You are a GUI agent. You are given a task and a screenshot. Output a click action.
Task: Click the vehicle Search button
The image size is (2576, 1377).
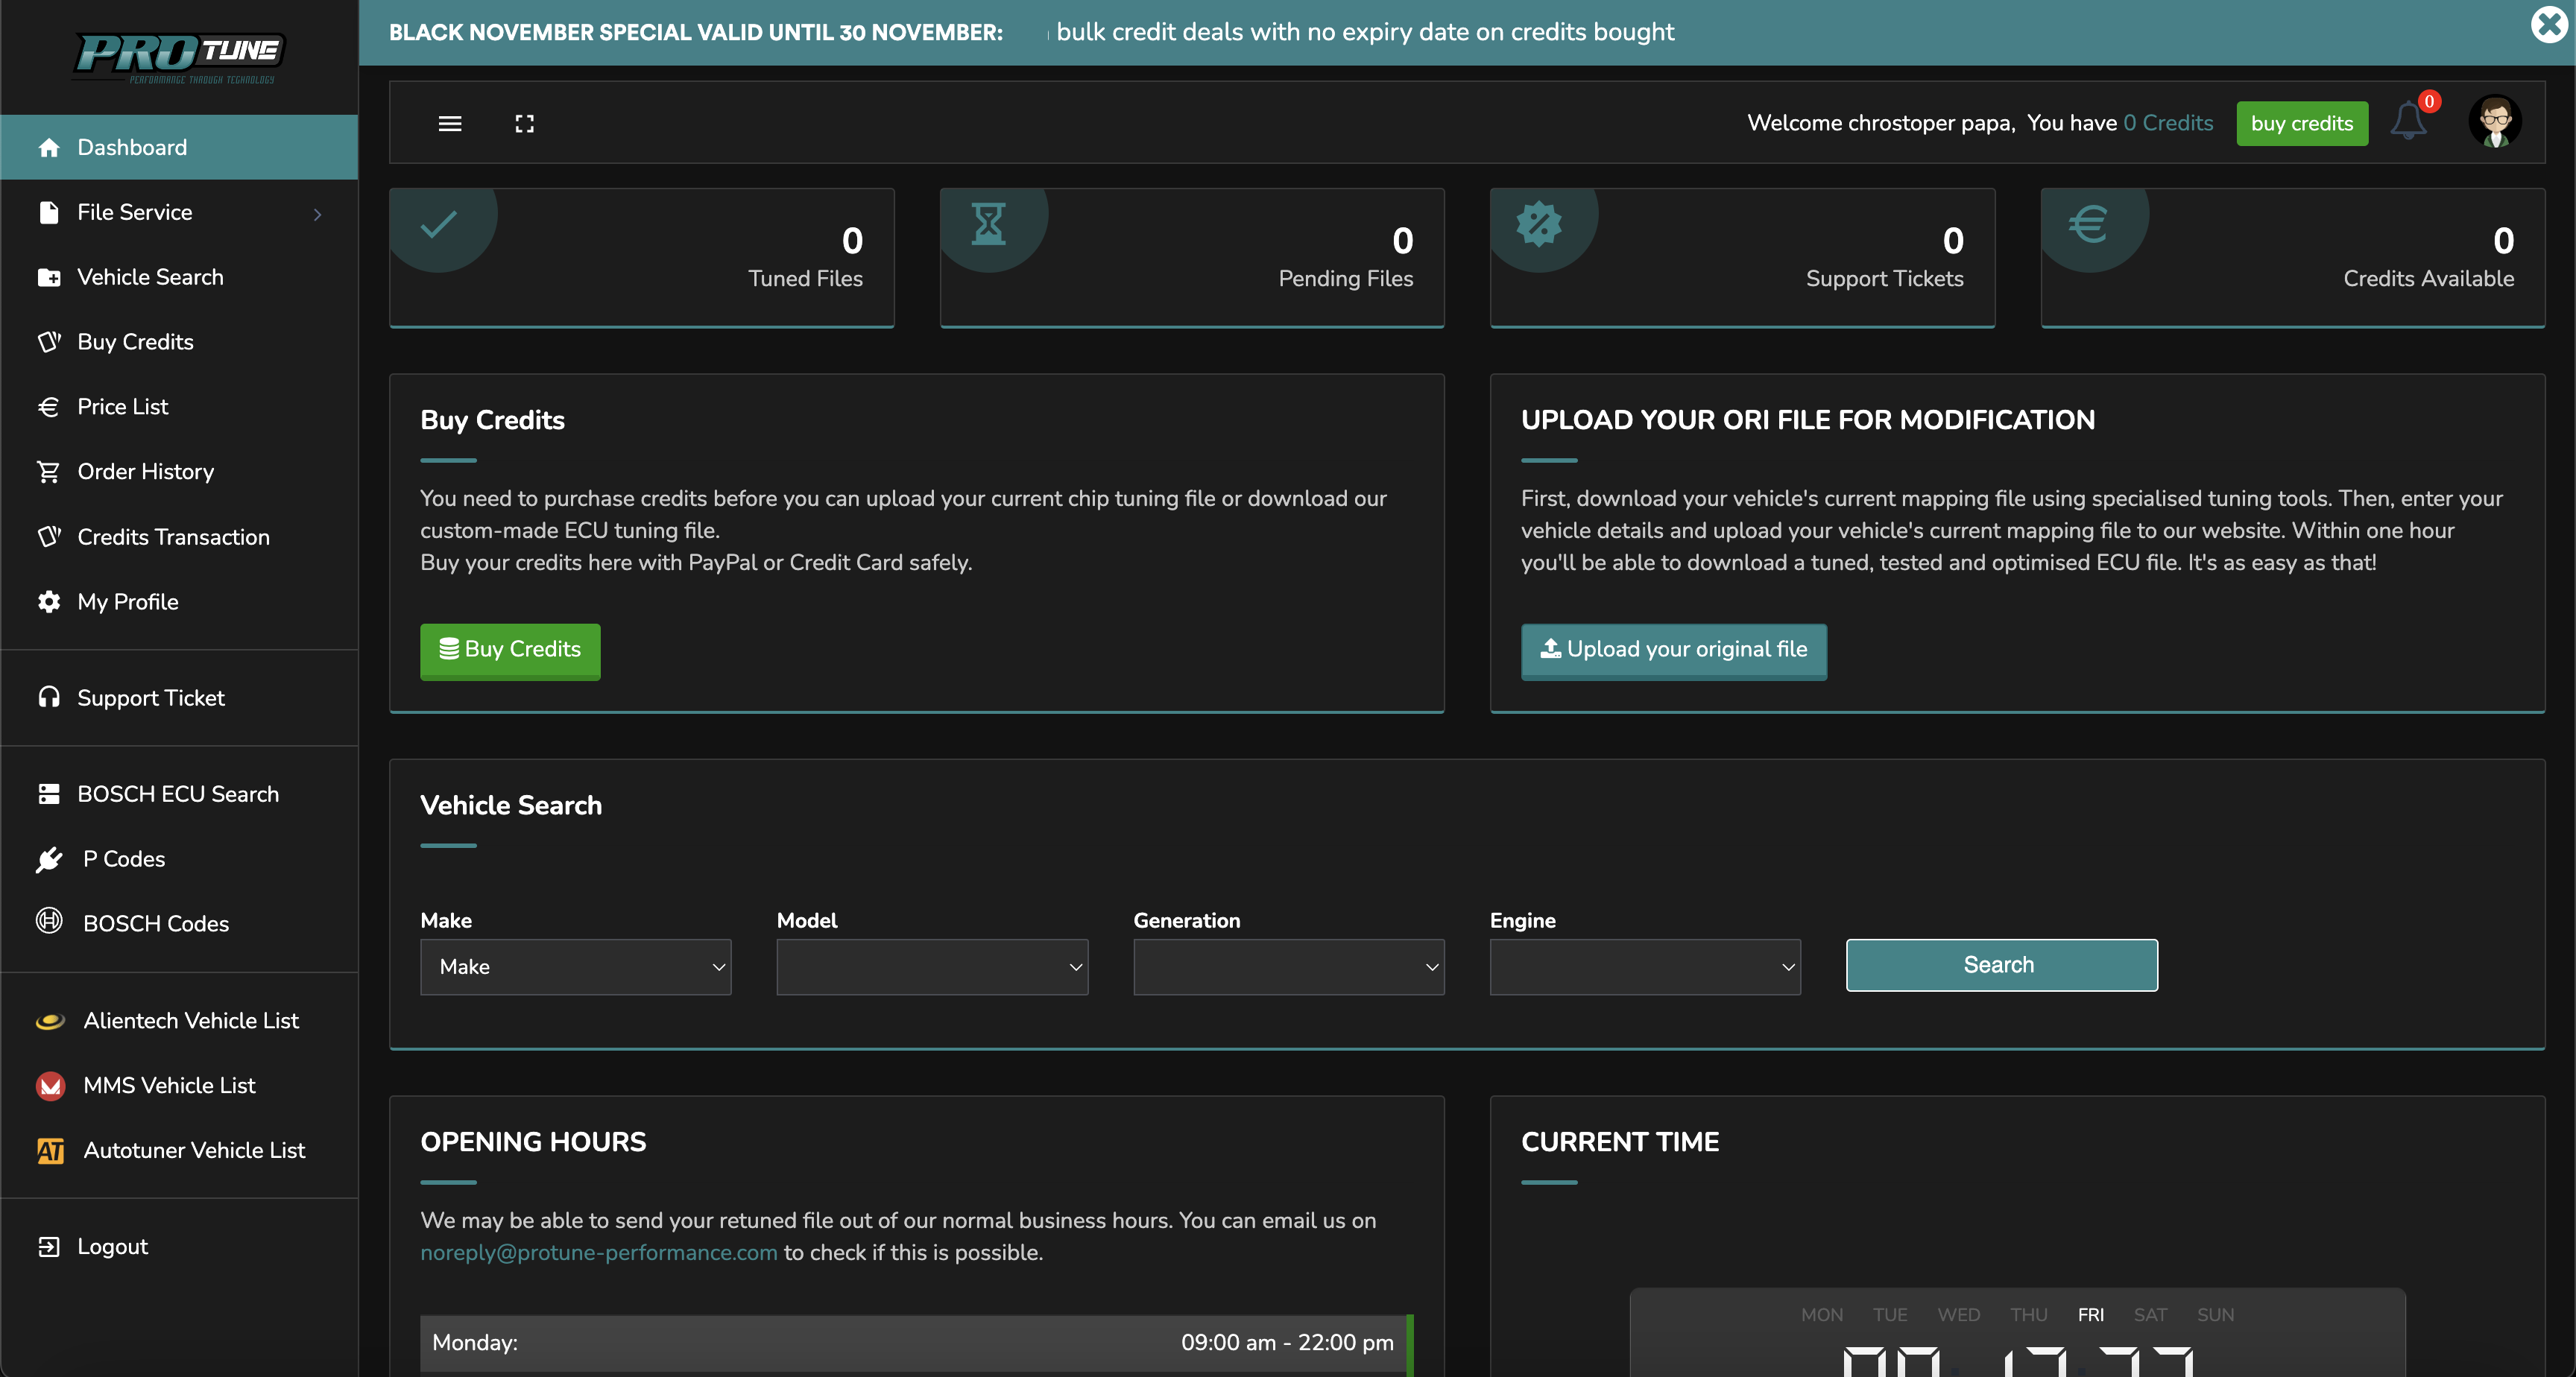(x=2001, y=965)
